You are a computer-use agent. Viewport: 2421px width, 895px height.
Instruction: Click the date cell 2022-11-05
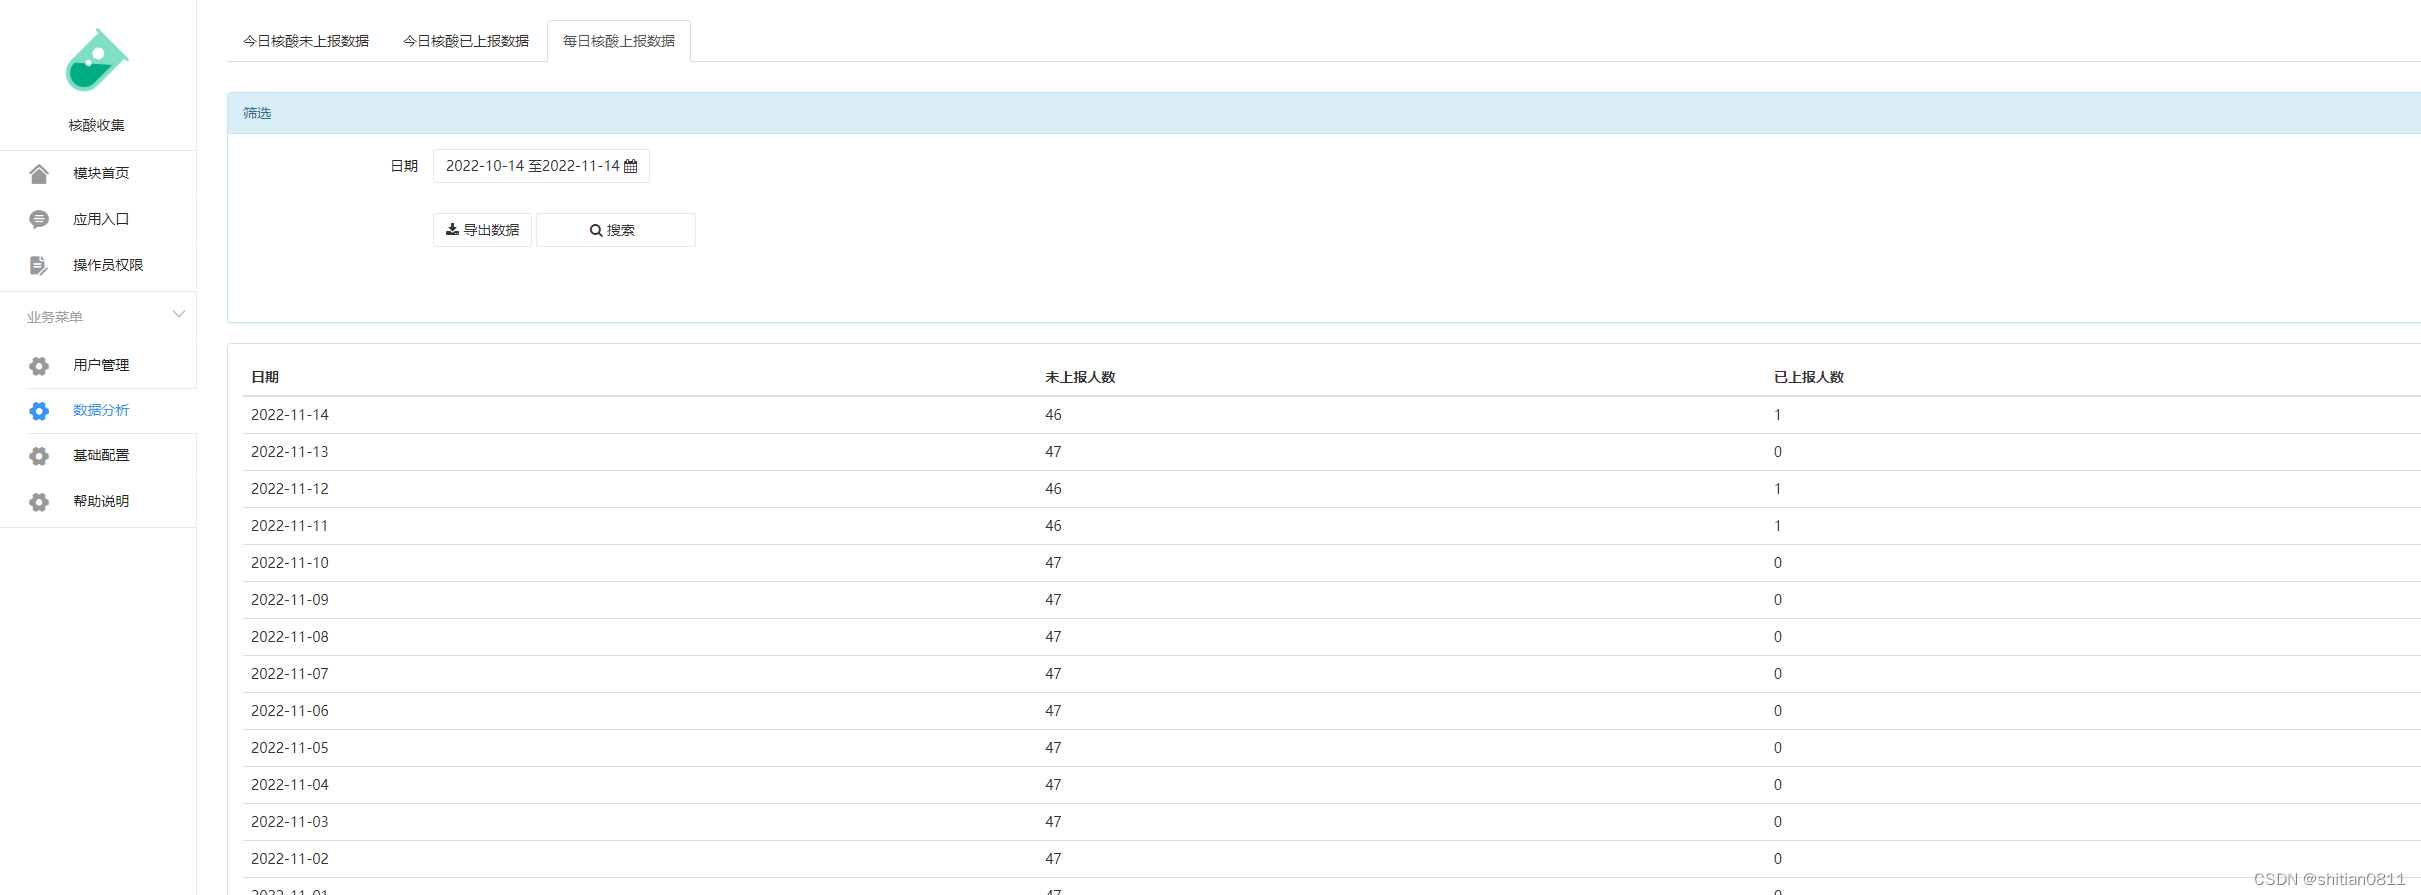[x=290, y=748]
